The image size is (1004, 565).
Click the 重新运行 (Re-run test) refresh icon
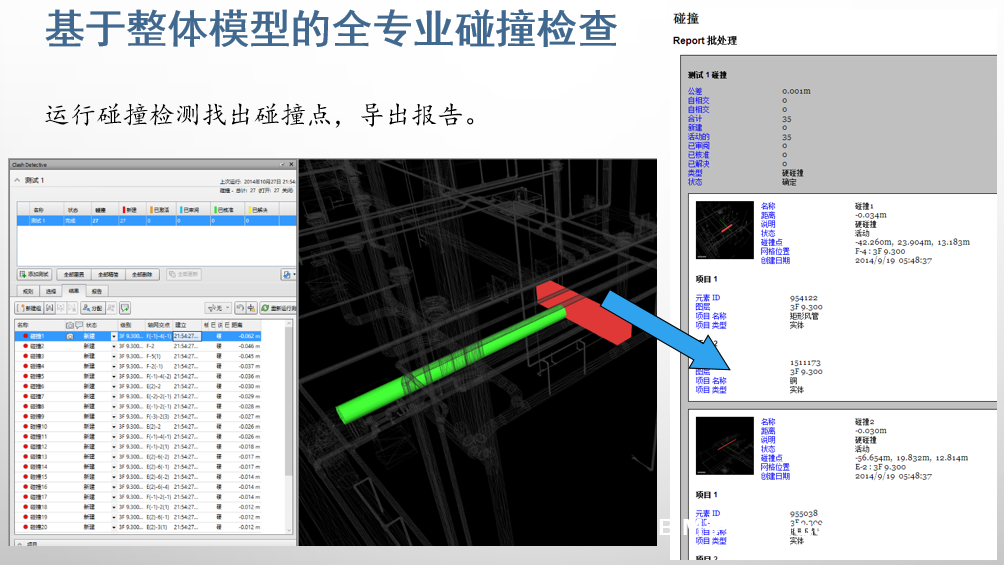[277, 309]
